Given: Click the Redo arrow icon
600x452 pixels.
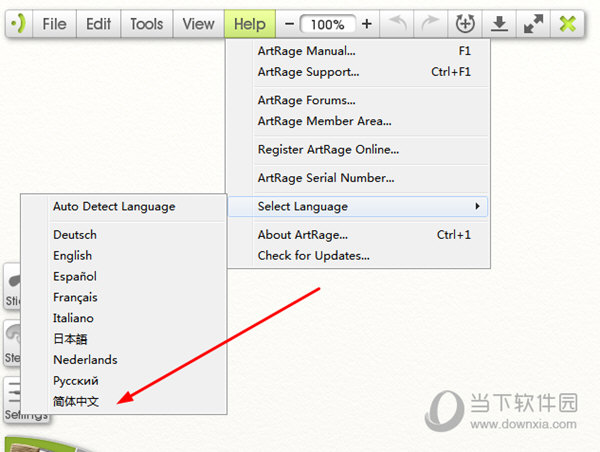Looking at the screenshot, I should click(x=430, y=24).
